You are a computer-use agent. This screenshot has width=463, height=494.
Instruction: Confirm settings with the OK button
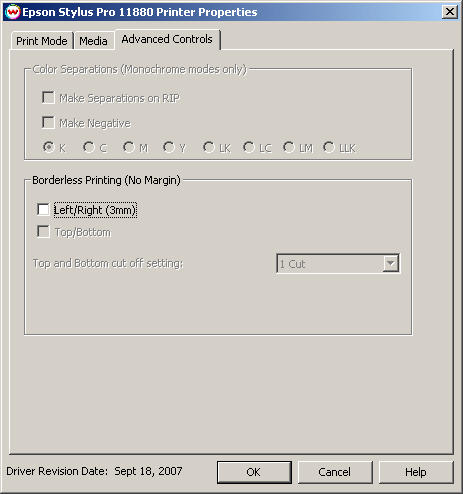[254, 472]
